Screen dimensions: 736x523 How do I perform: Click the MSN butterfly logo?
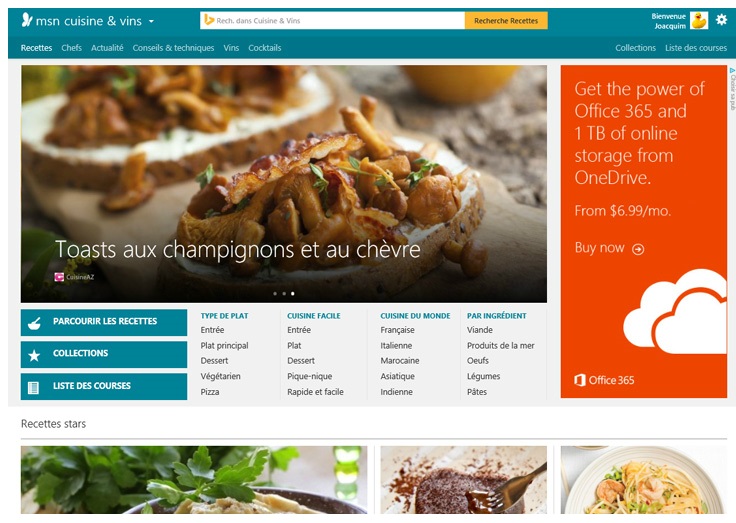pyautogui.click(x=27, y=20)
